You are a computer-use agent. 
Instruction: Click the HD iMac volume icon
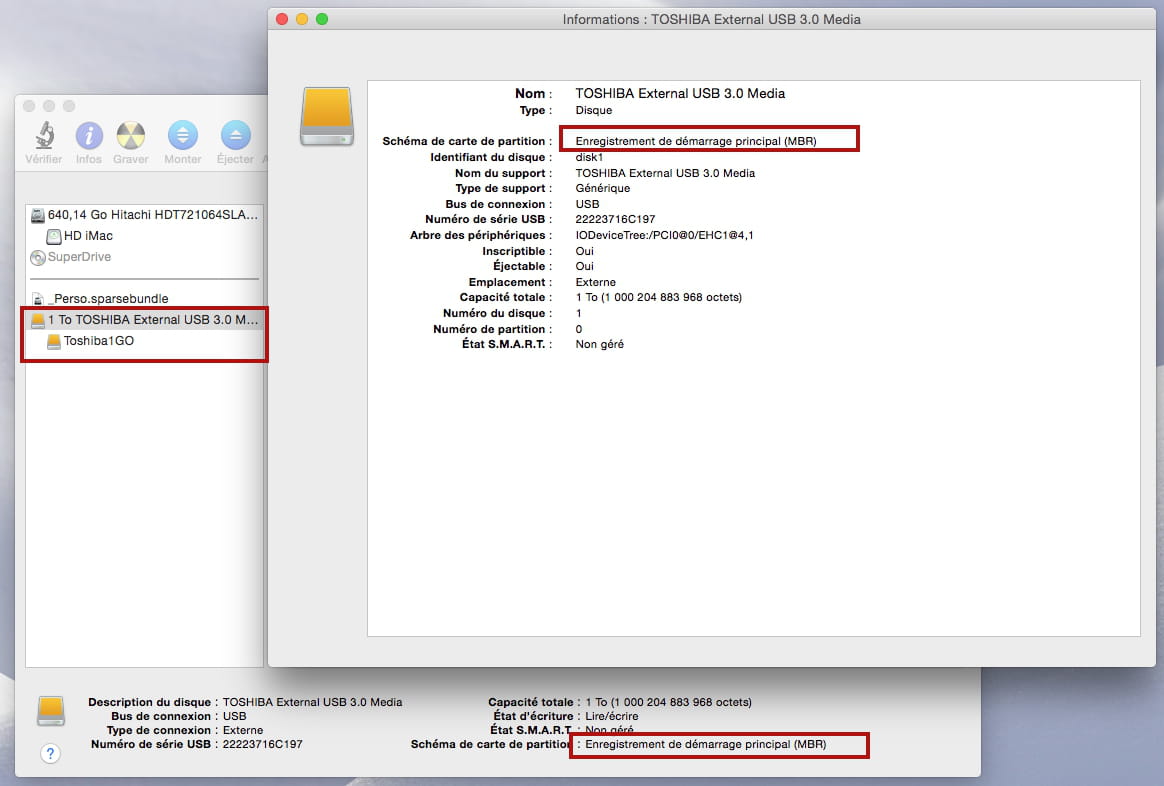(x=53, y=237)
